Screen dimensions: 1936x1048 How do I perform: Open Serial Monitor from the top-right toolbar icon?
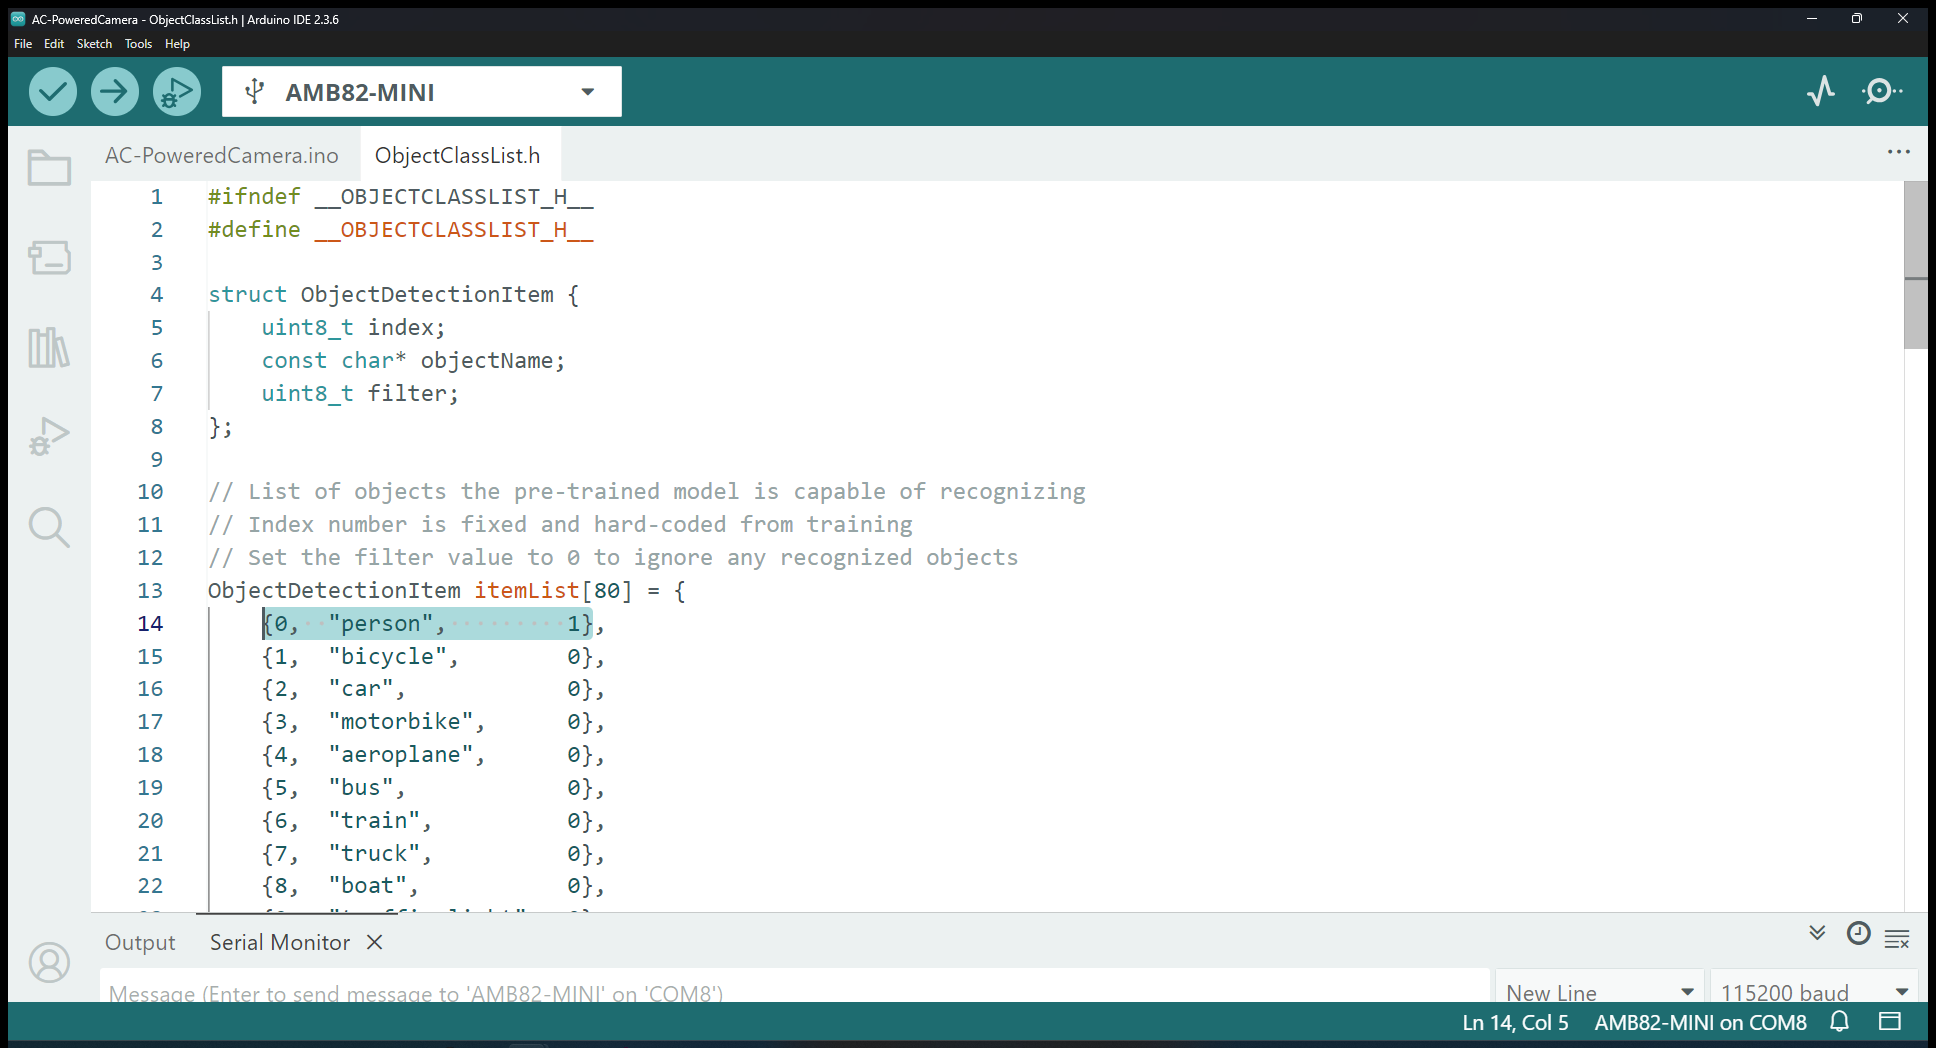pyautogui.click(x=1881, y=91)
